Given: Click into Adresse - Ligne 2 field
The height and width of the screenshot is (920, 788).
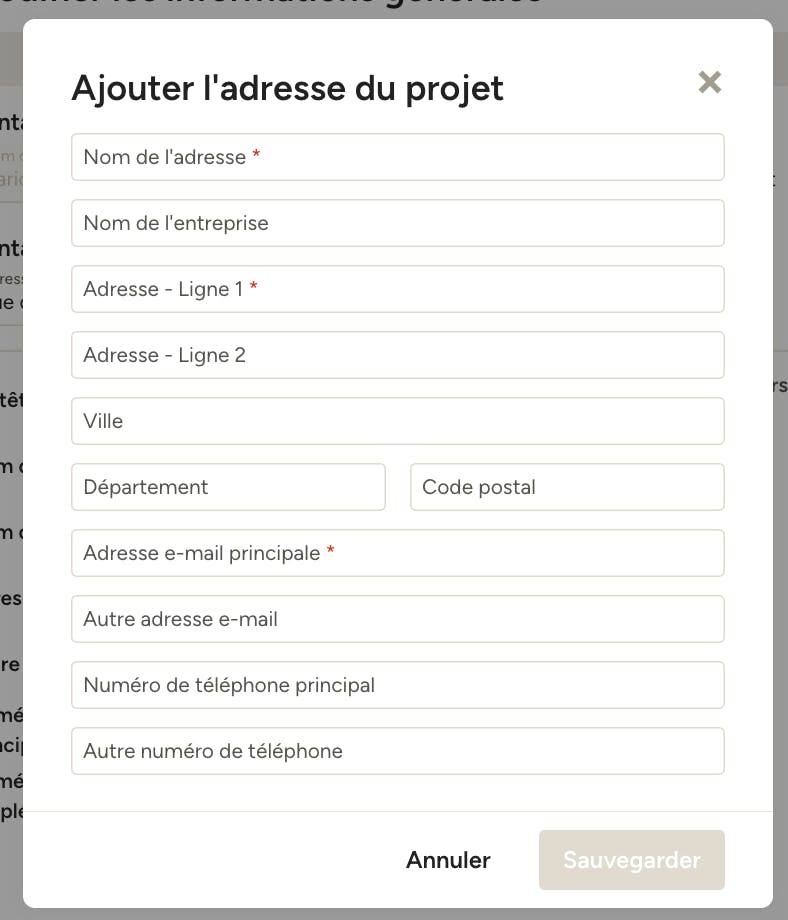Looking at the screenshot, I should point(398,355).
